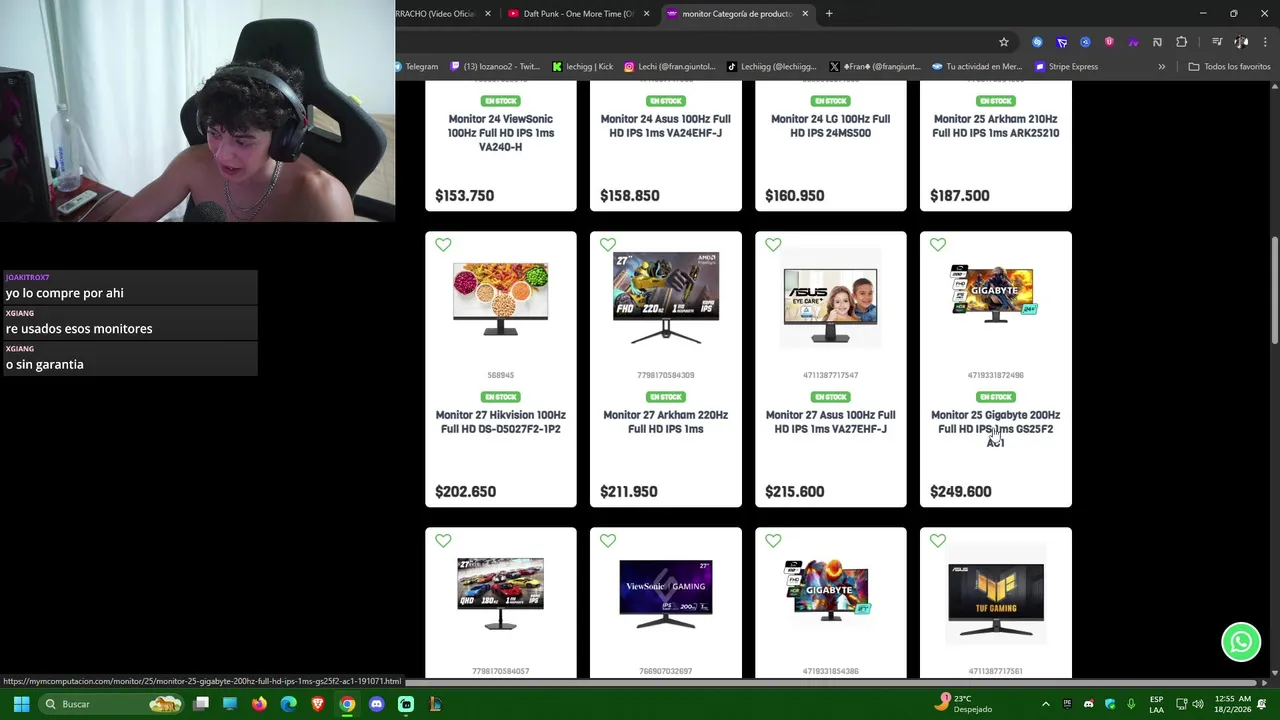Close the Daft Punk YouTube tab

(646, 14)
